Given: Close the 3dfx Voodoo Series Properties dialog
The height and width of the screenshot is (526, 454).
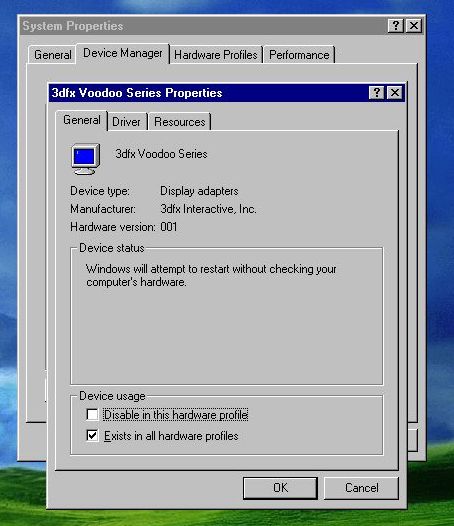Looking at the screenshot, I should [x=395, y=93].
